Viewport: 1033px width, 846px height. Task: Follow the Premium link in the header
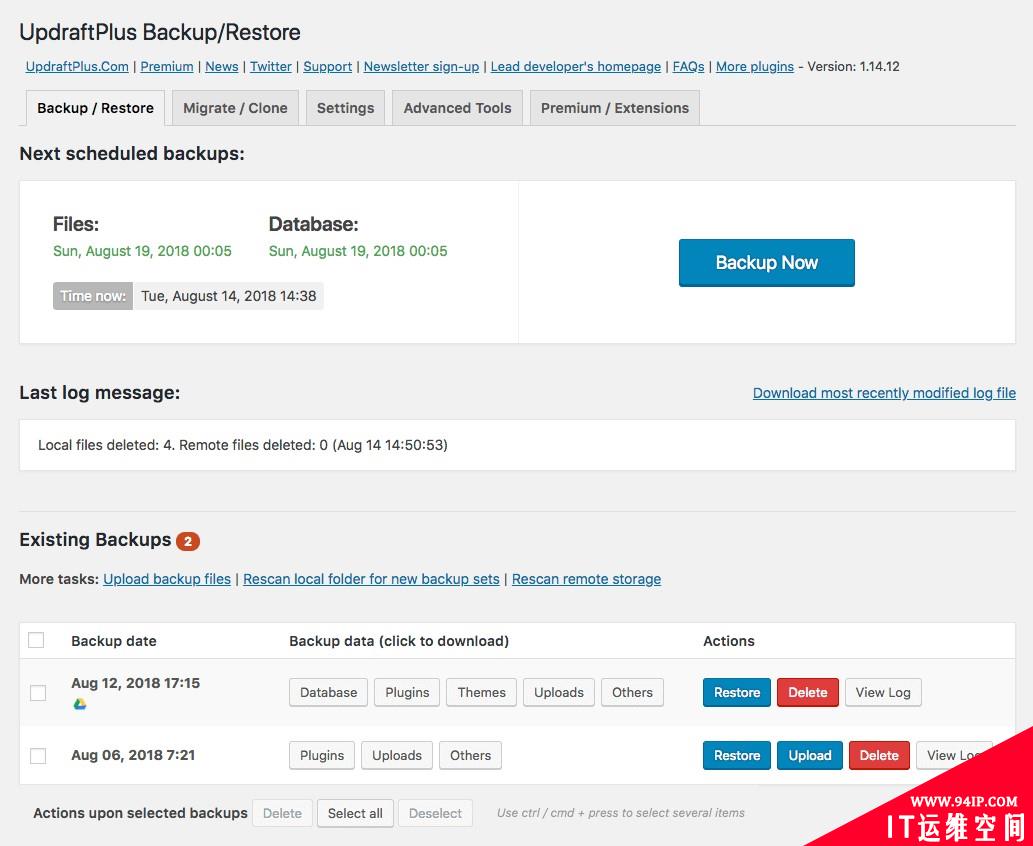167,67
